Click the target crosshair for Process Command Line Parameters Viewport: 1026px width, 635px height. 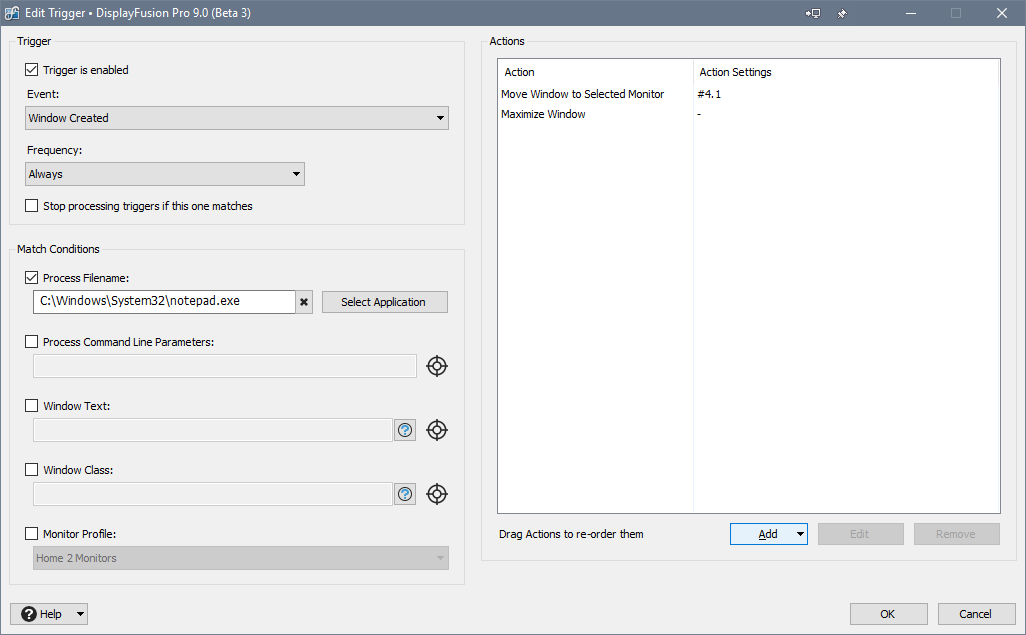coord(436,366)
